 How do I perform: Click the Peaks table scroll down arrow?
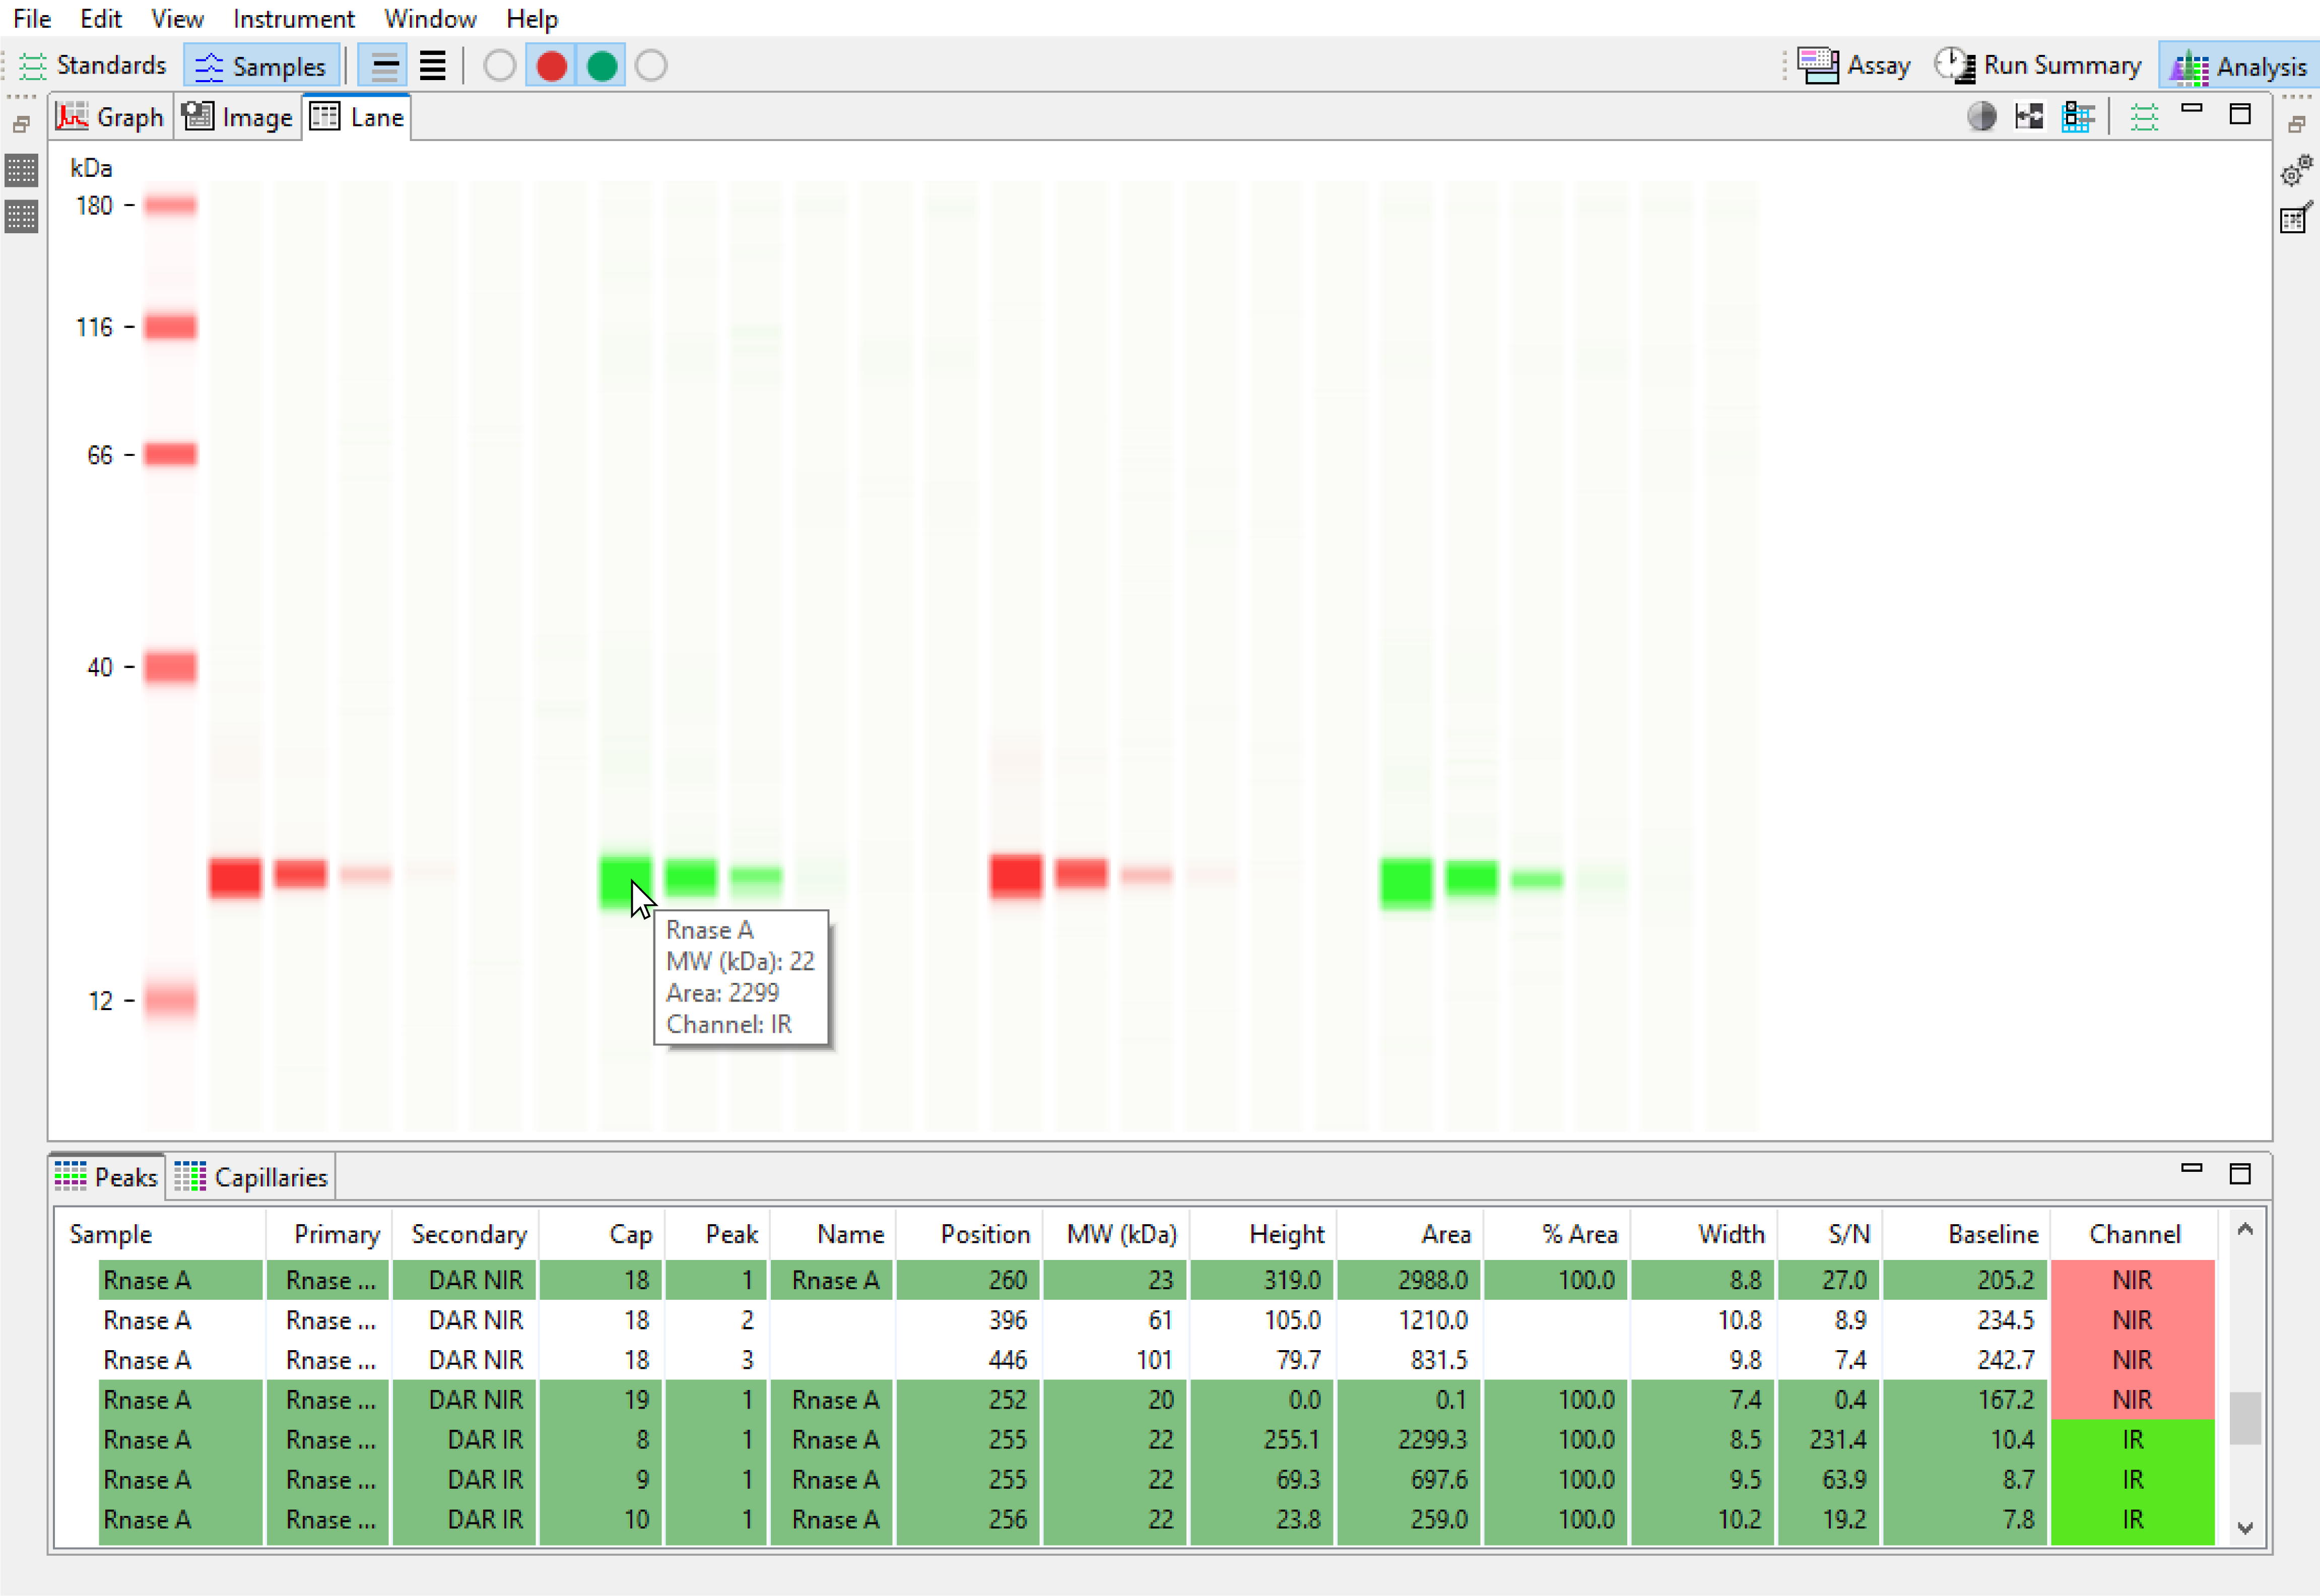[2245, 1527]
